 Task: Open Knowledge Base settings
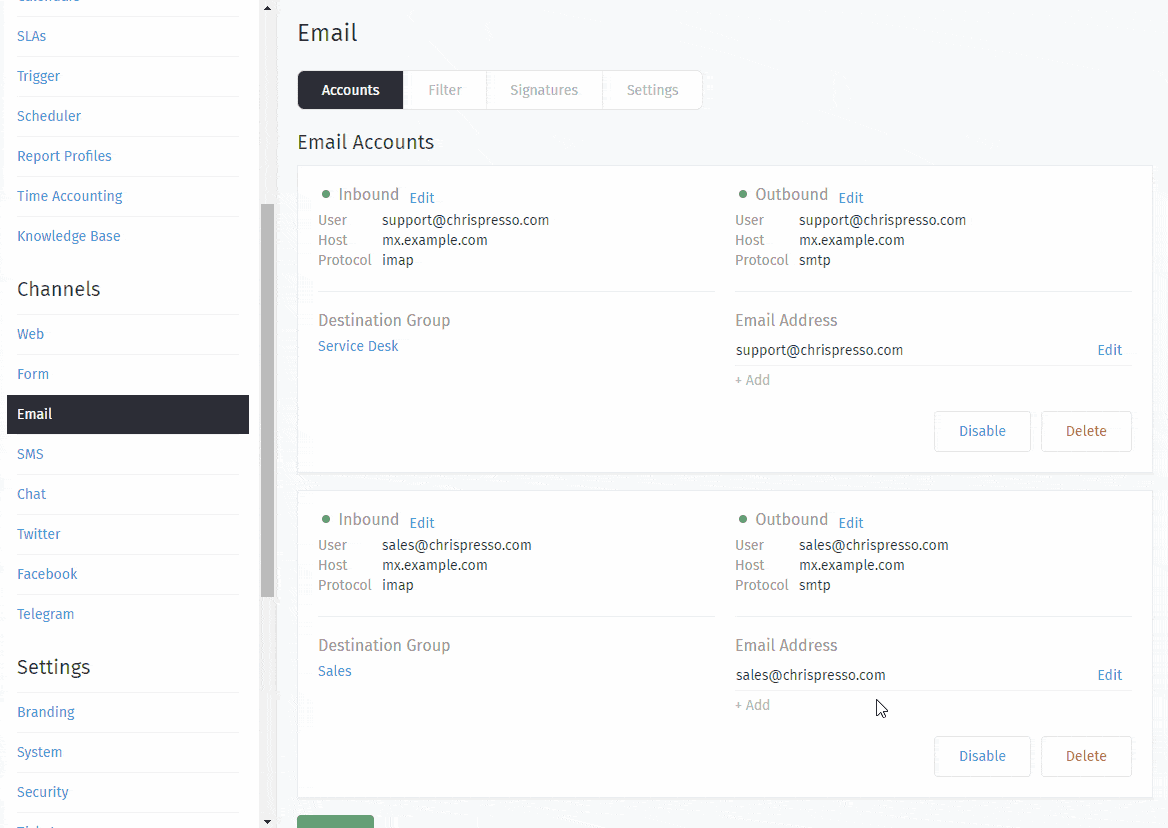[69, 236]
